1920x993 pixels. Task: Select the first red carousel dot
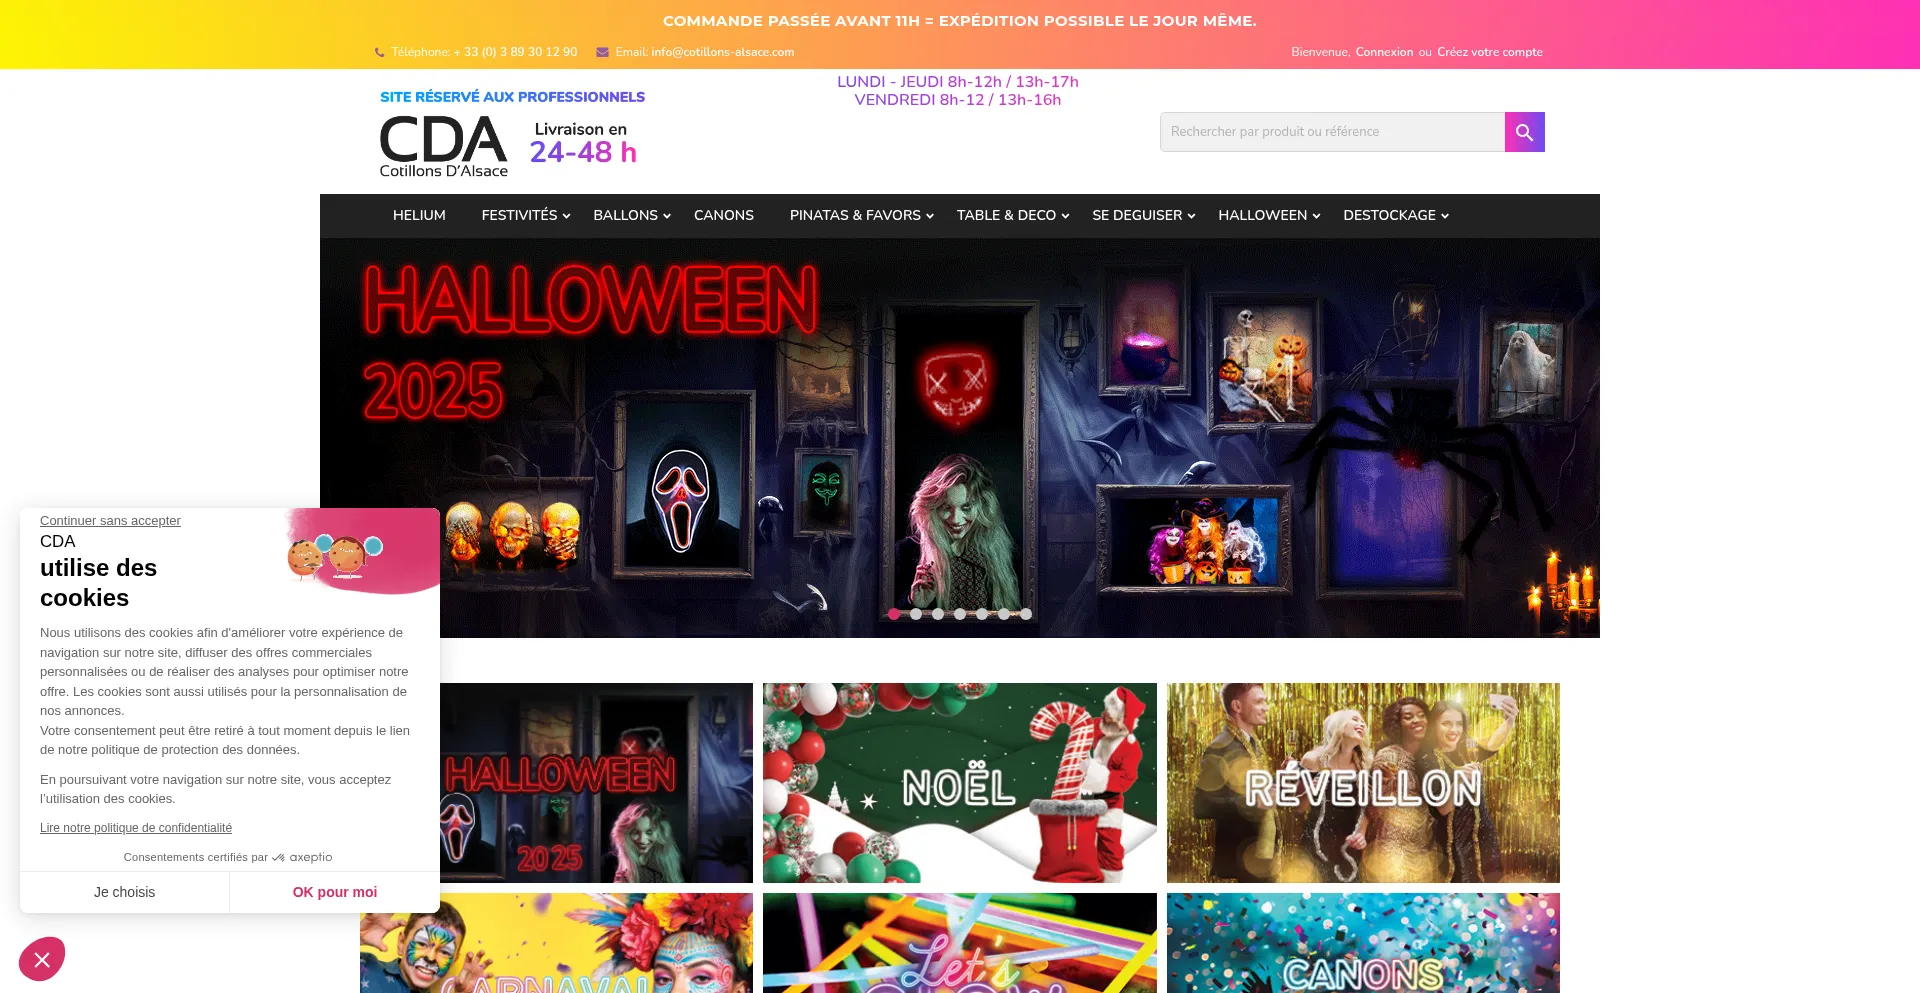tap(894, 614)
